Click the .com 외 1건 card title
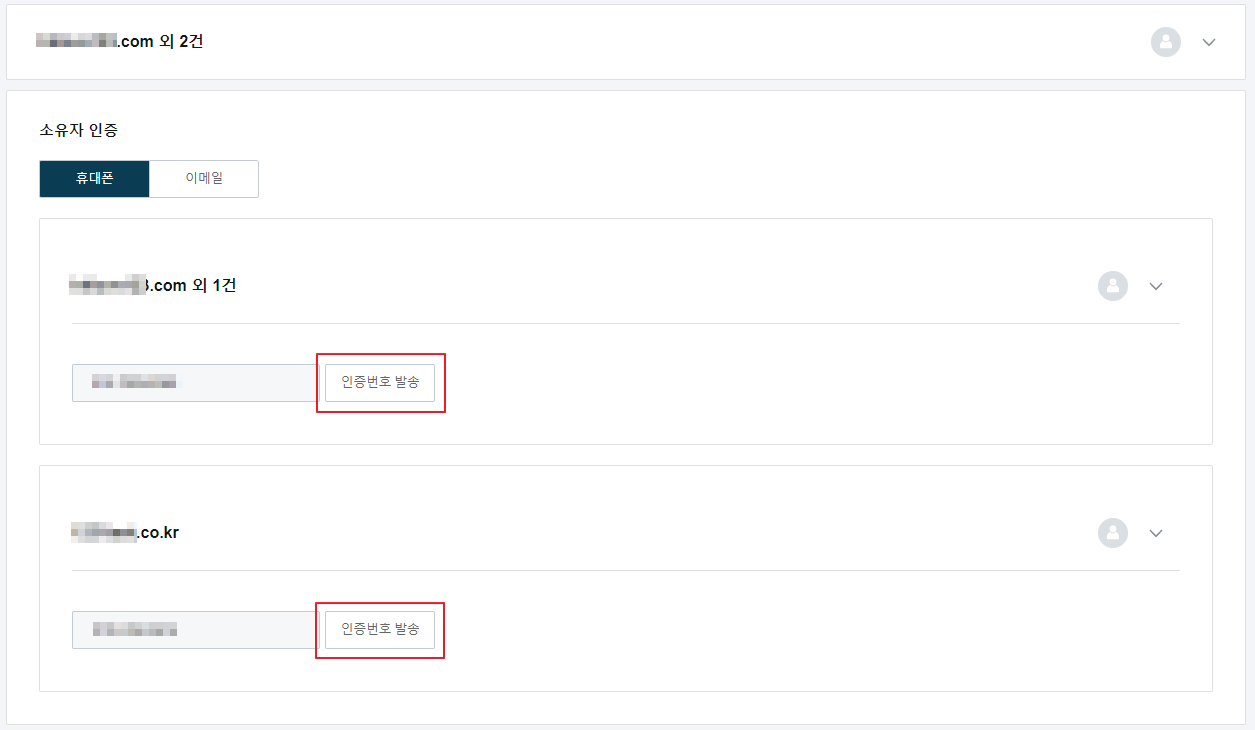The image size is (1255, 730). click(153, 286)
